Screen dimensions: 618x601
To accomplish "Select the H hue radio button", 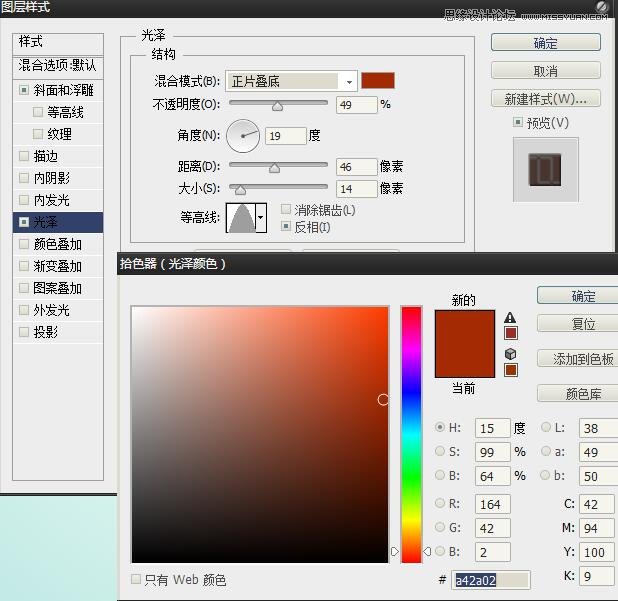I will point(440,427).
